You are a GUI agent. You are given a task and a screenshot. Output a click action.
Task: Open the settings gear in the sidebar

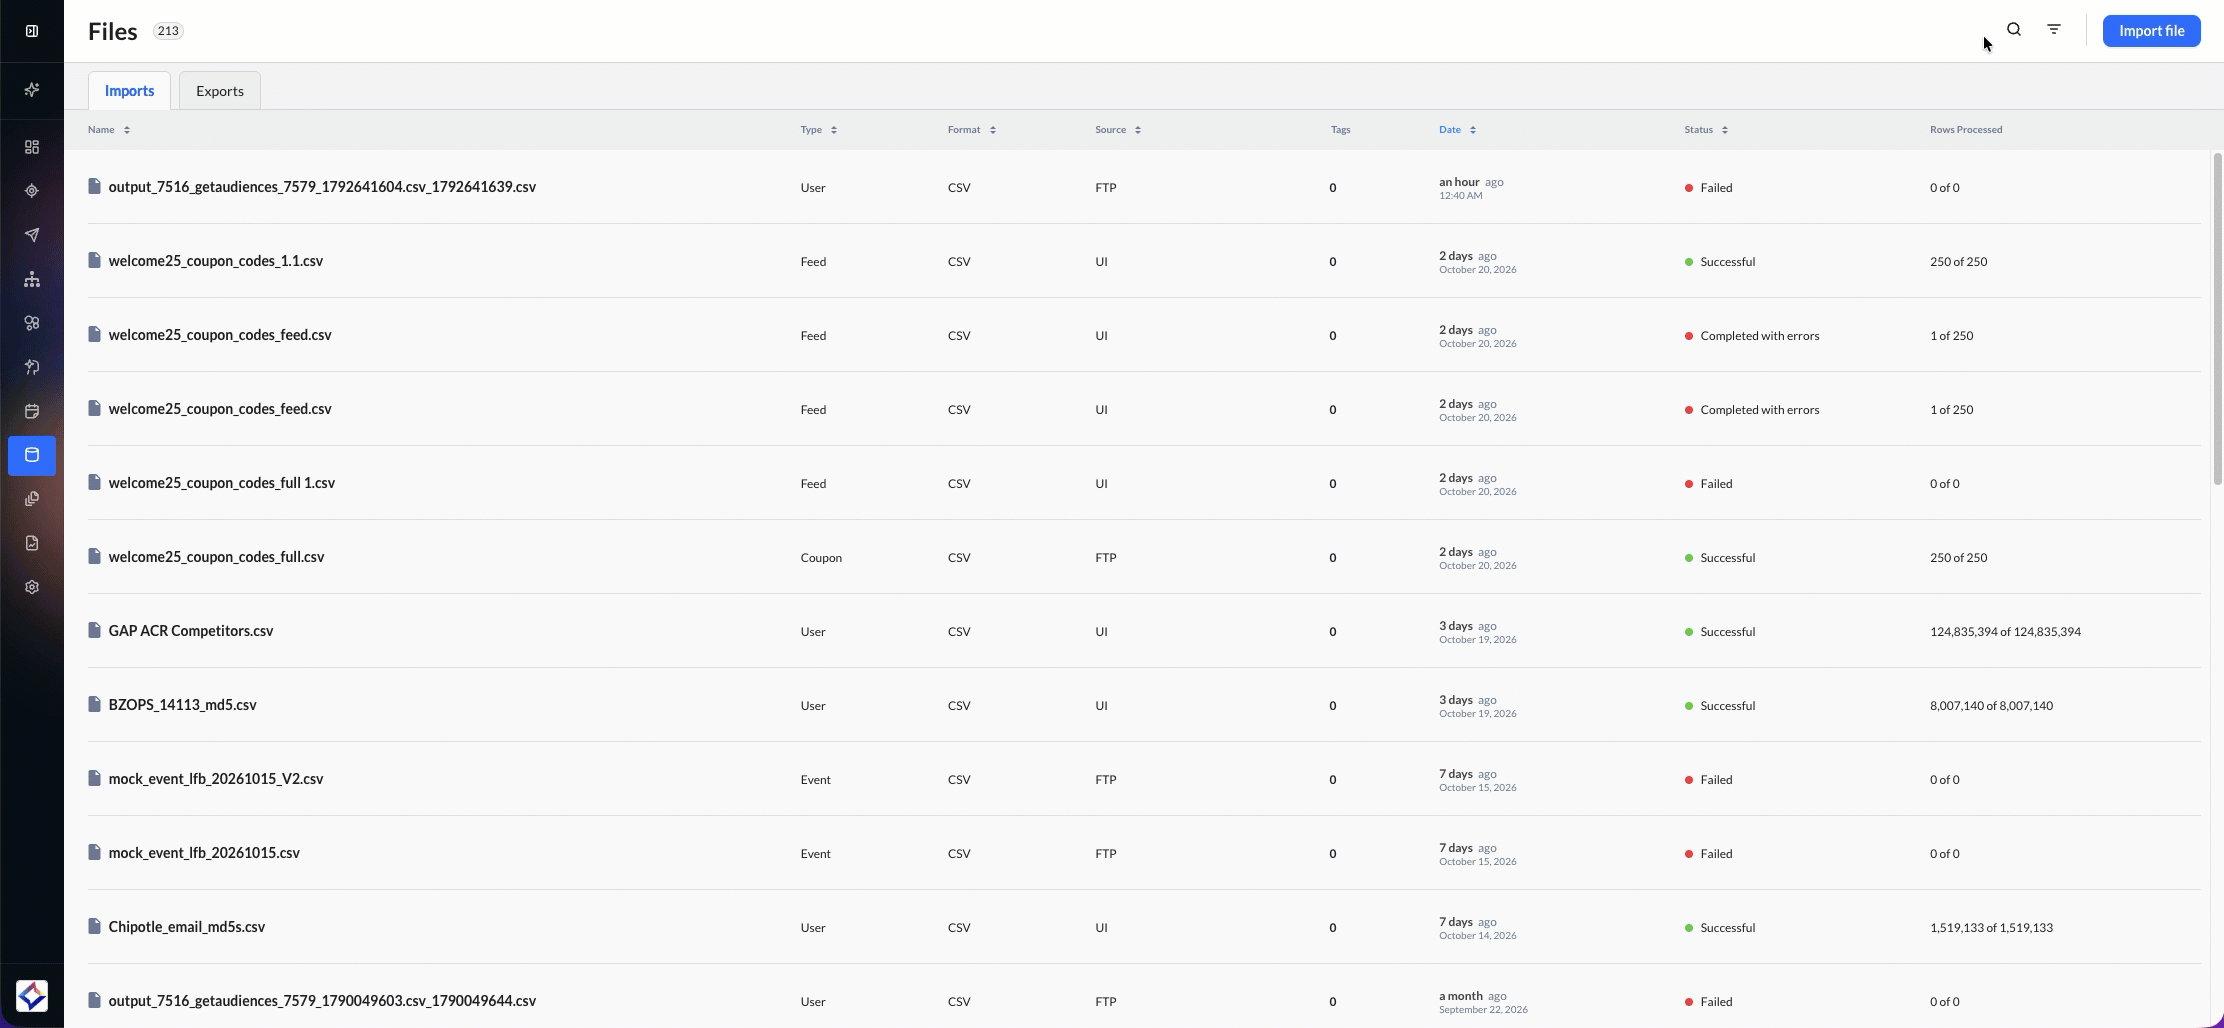click(32, 587)
